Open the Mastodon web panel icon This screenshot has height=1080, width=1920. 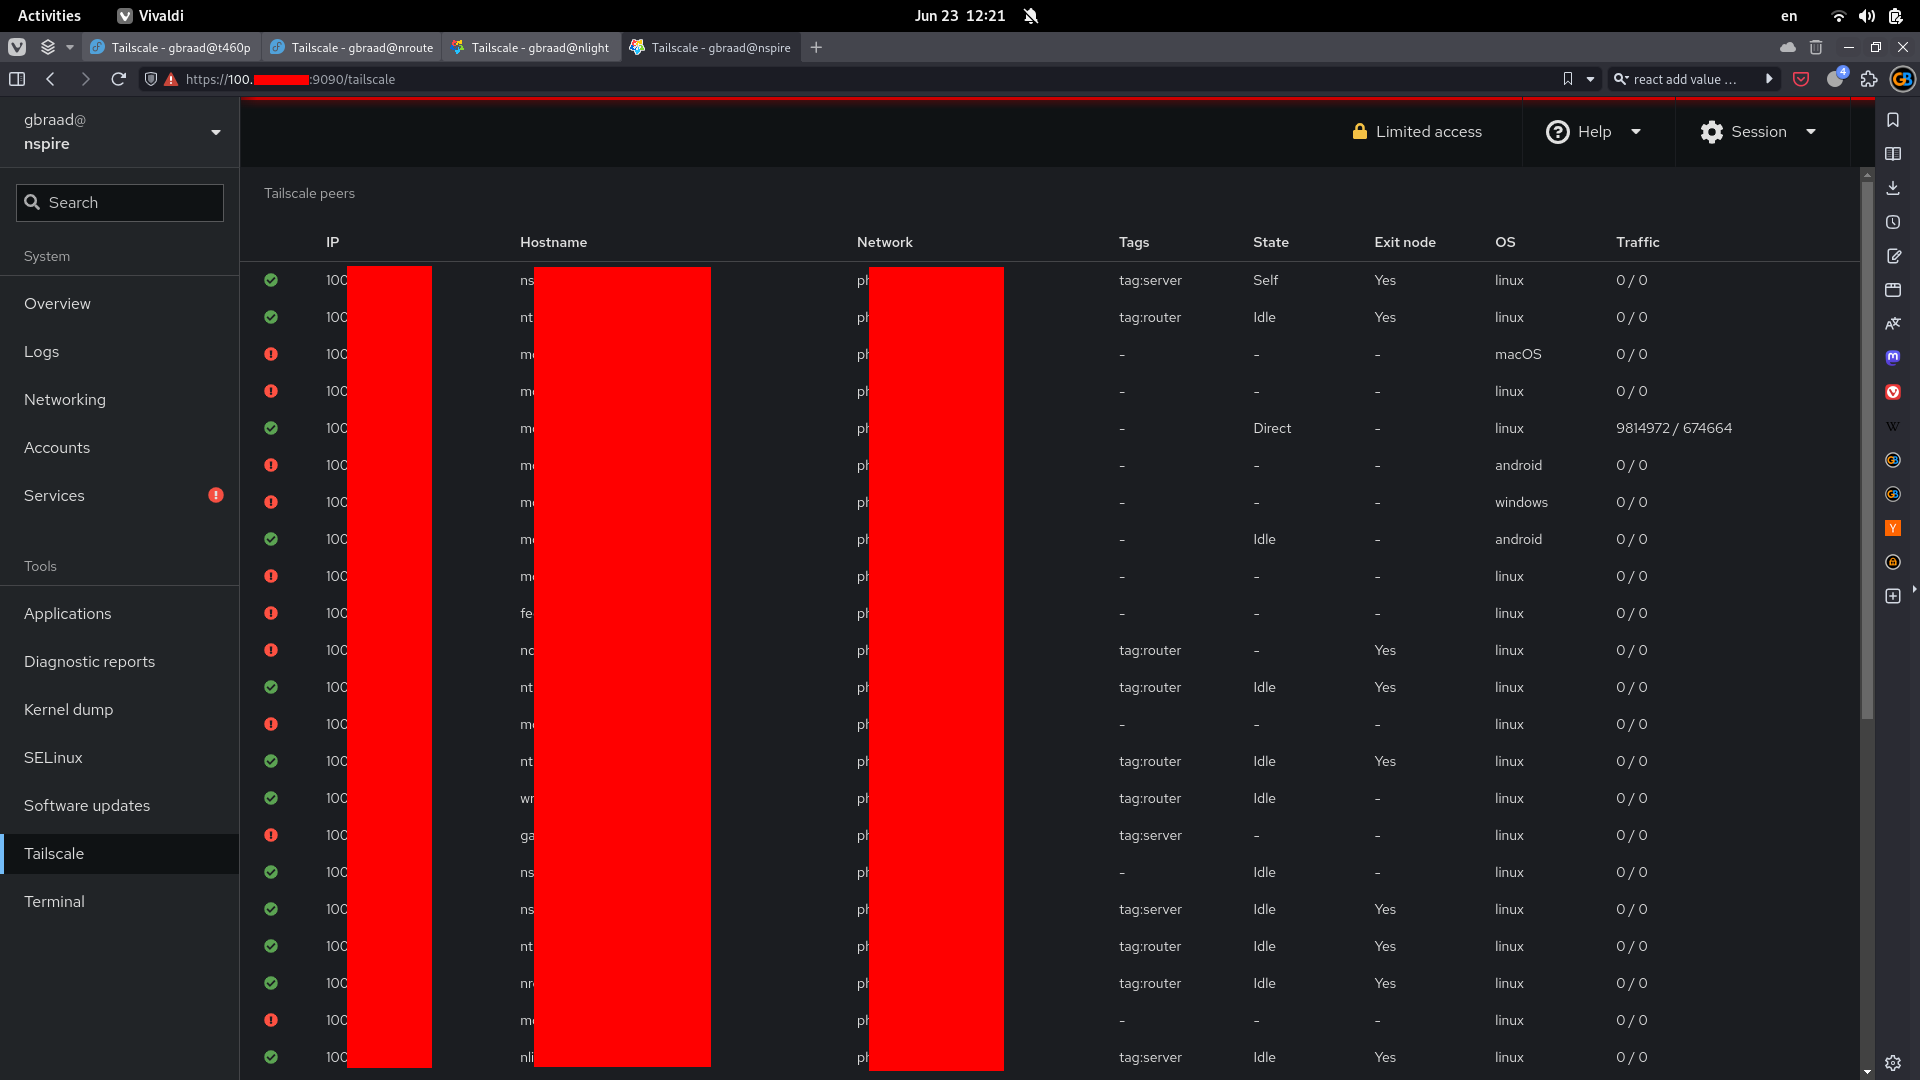(x=1893, y=358)
